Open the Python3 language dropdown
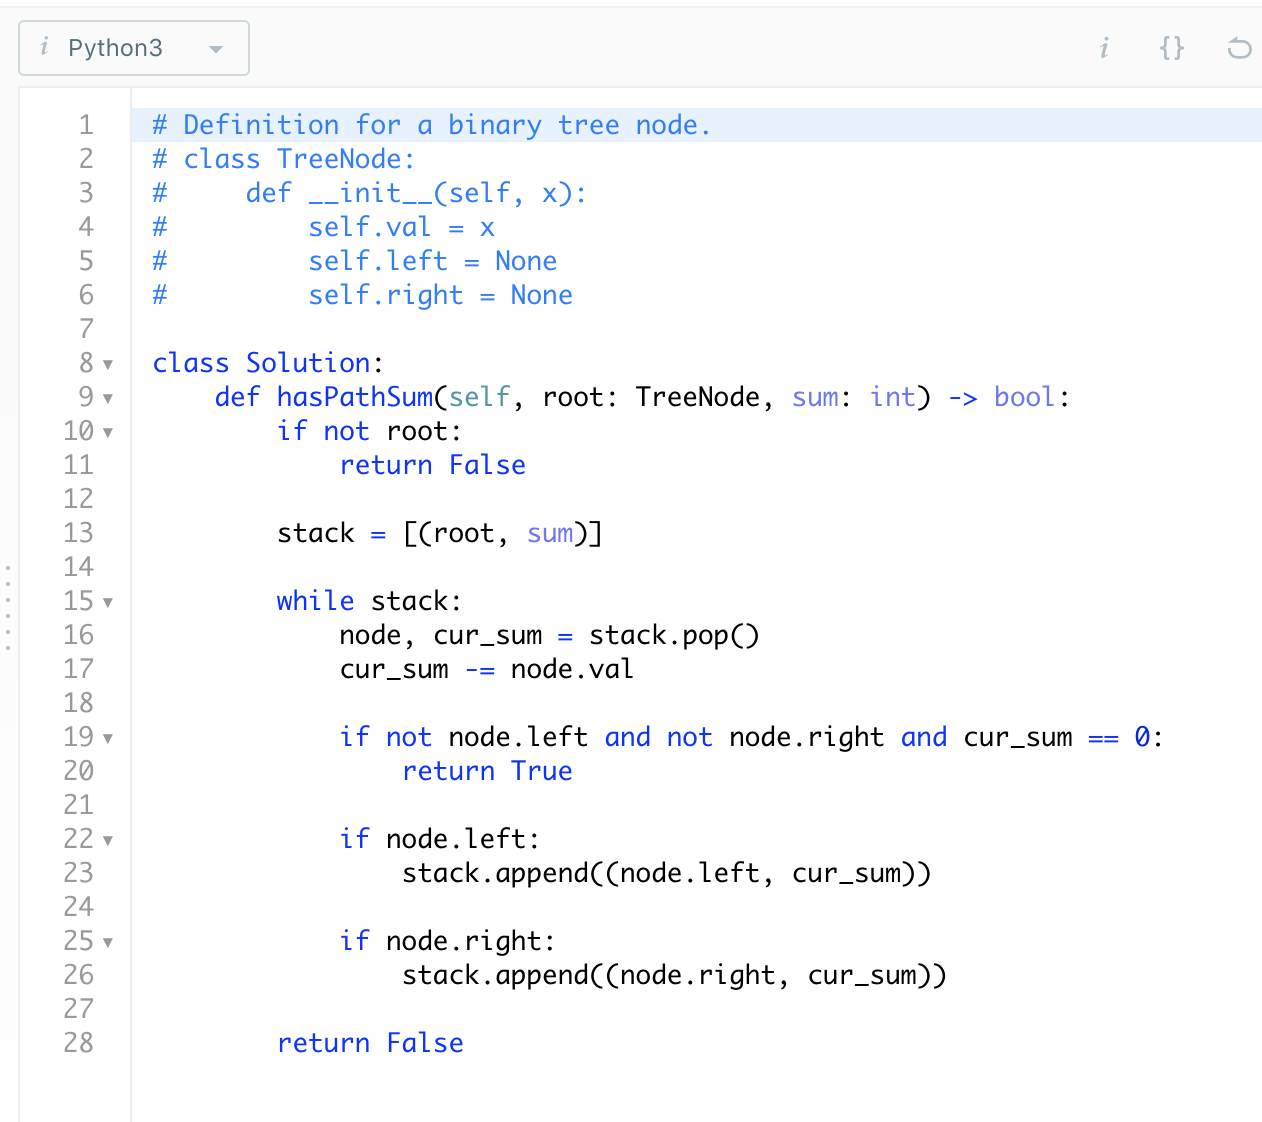 tap(216, 47)
